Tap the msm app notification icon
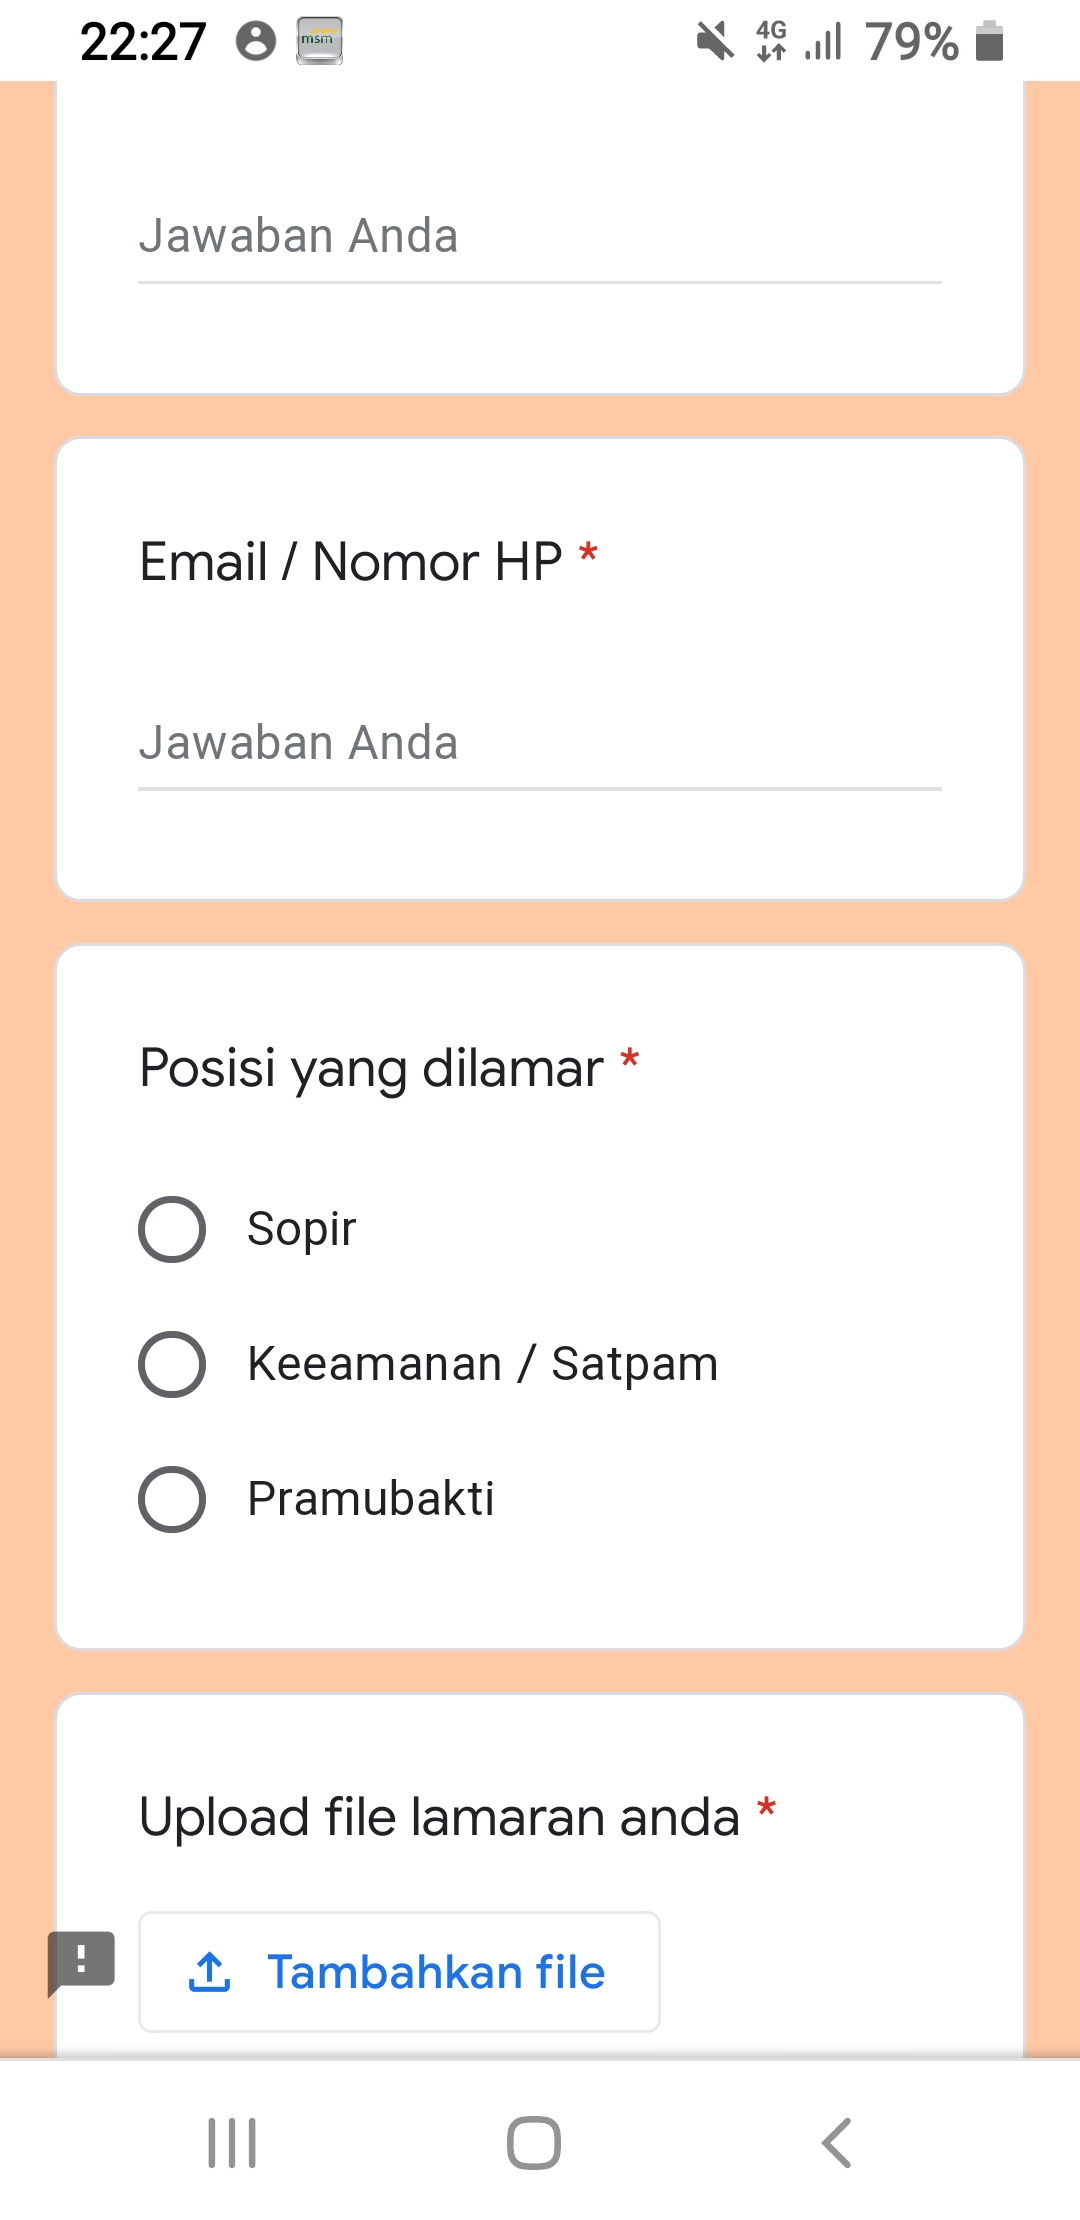Screen dimensions: 1080x2220 [x=319, y=41]
